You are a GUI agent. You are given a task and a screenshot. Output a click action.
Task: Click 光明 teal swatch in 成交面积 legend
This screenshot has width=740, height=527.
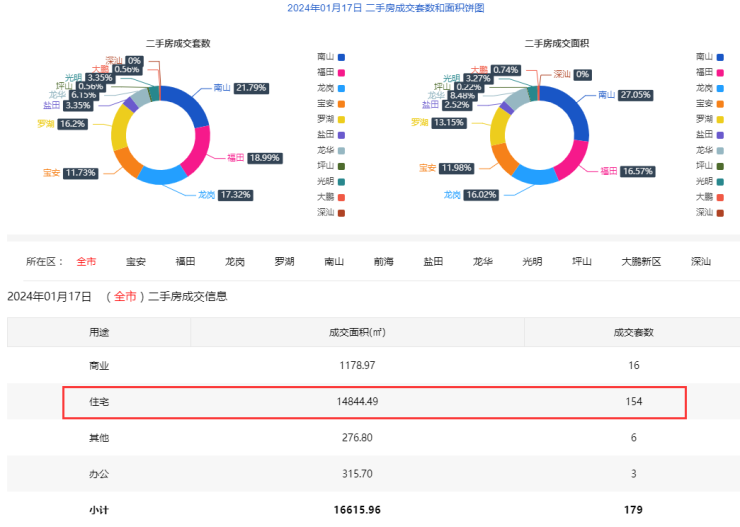coord(720,182)
